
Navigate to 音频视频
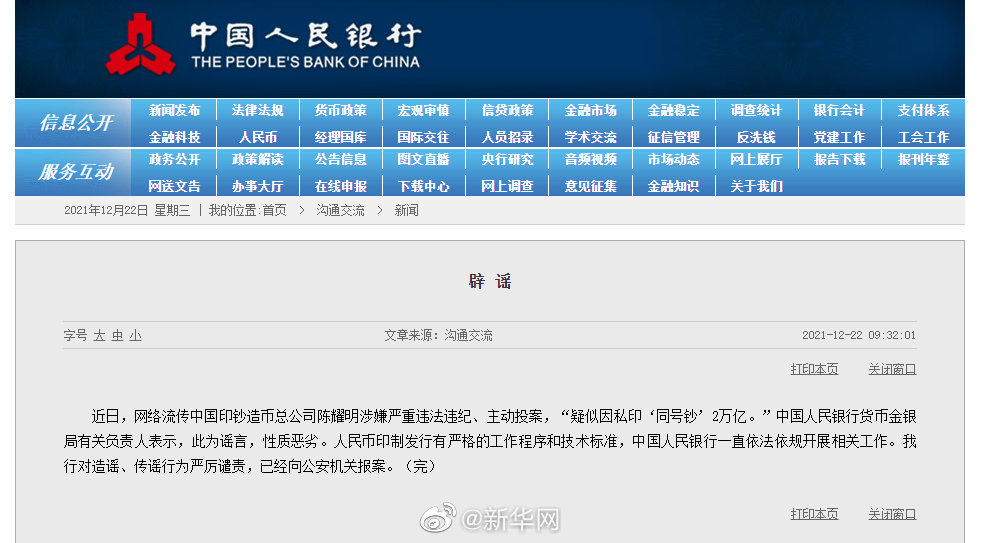[591, 159]
